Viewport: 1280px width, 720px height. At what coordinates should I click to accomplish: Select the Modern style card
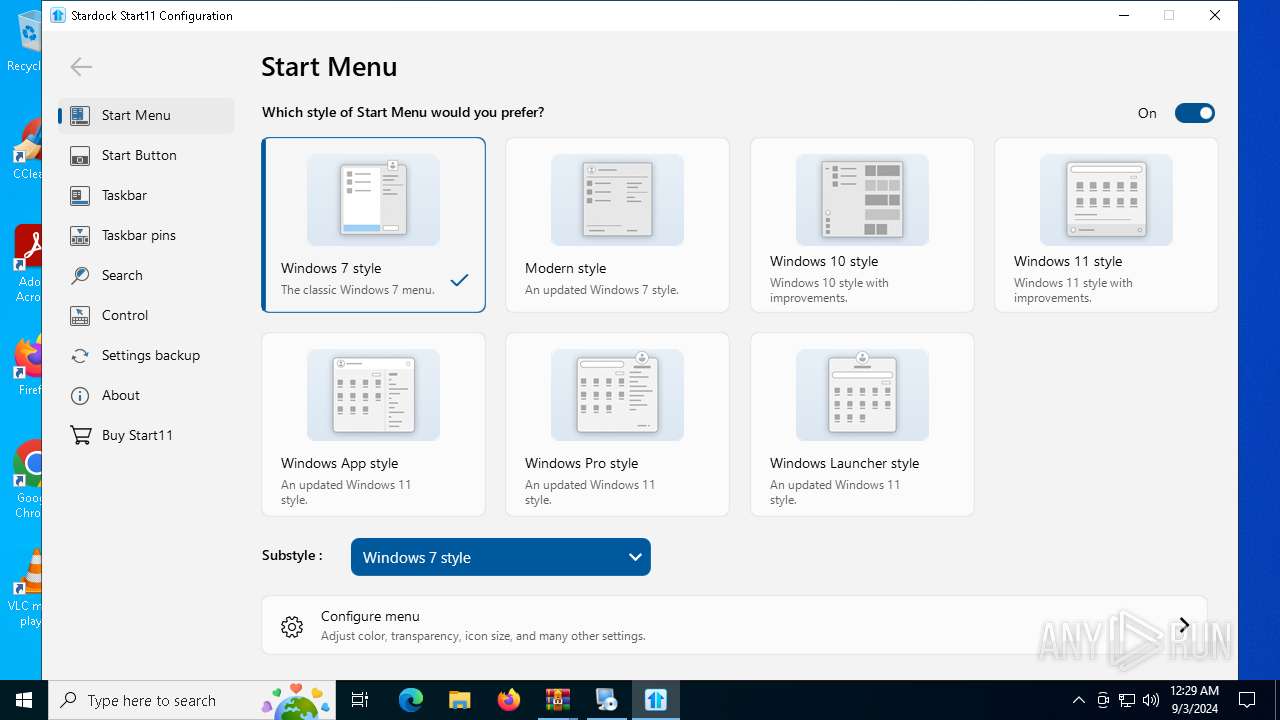click(x=617, y=225)
